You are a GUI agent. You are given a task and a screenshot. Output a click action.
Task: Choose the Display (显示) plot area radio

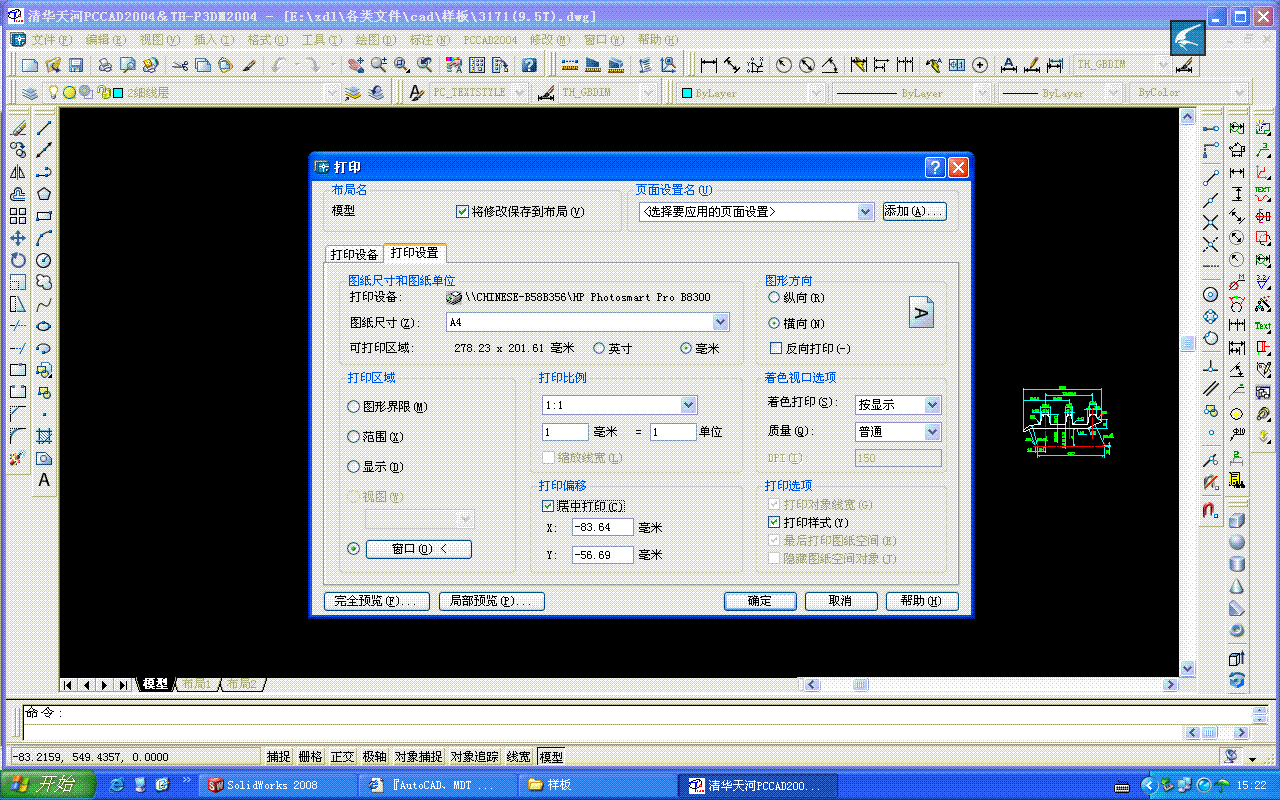[x=353, y=467]
